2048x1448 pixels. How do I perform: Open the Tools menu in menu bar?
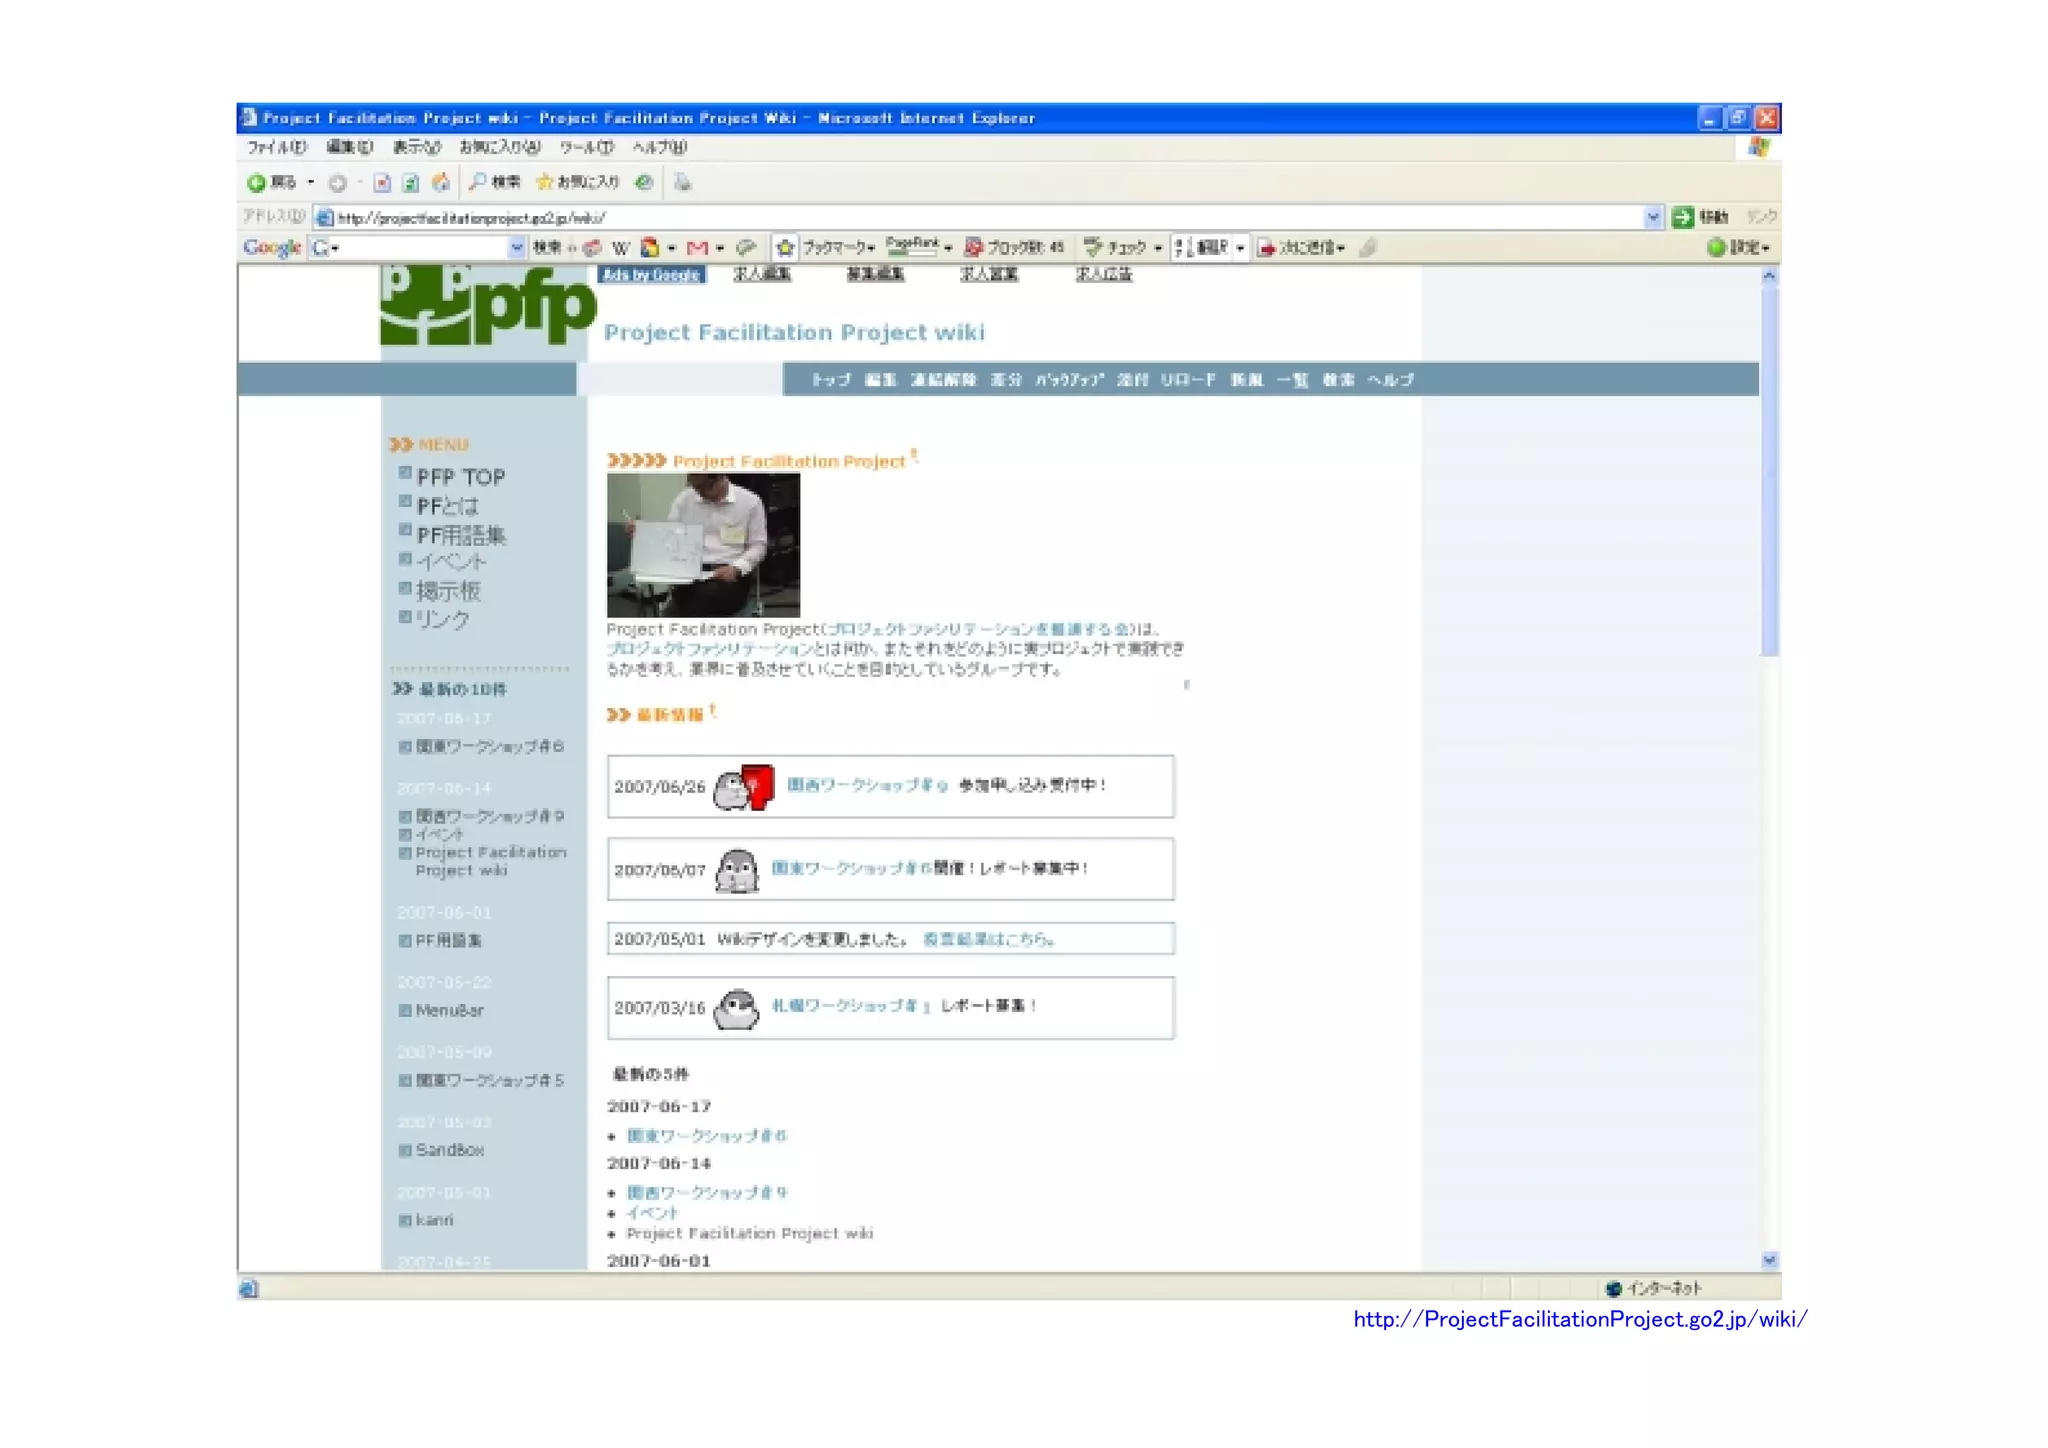pyautogui.click(x=585, y=147)
